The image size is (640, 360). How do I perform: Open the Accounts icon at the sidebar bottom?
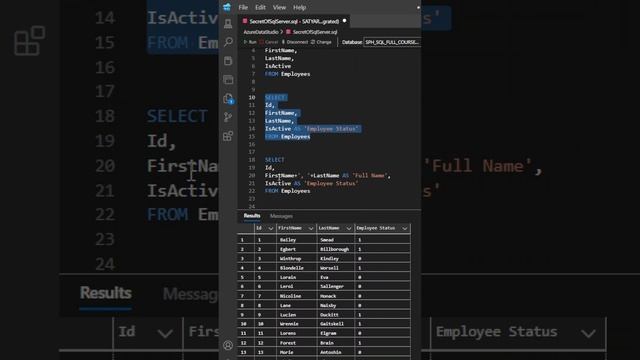(x=228, y=345)
